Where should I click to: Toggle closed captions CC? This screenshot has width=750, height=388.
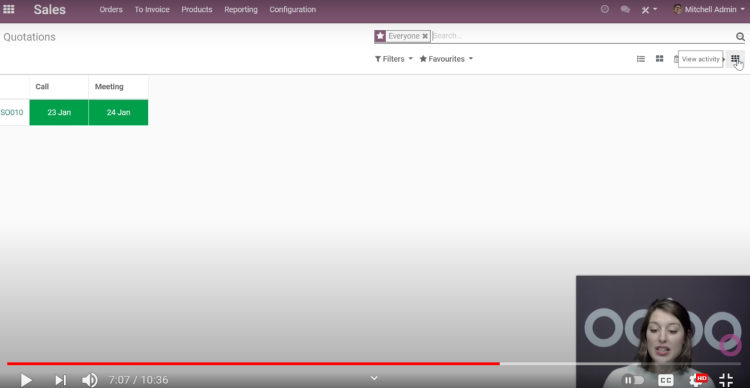pos(665,380)
